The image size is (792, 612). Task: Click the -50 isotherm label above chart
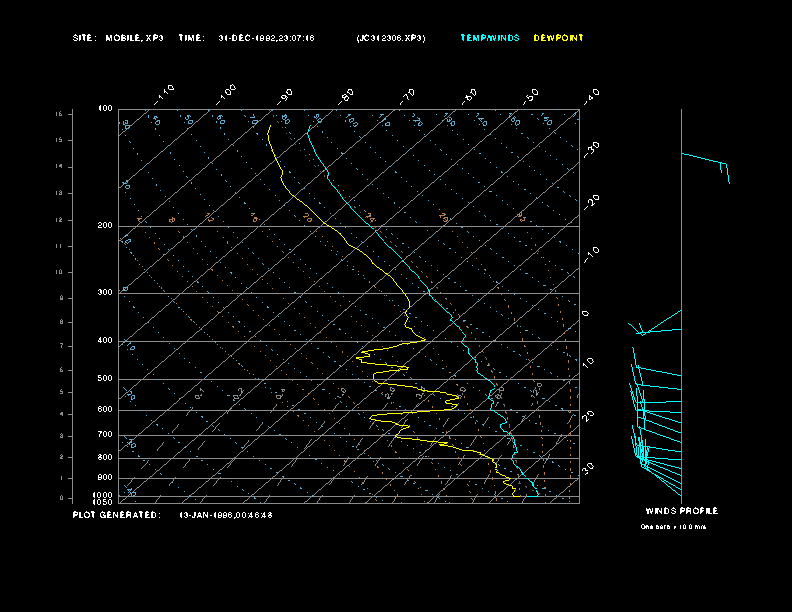(x=531, y=96)
